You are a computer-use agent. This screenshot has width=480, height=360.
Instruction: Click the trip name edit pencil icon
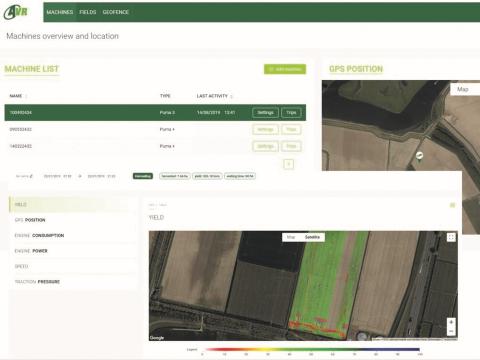(x=31, y=176)
